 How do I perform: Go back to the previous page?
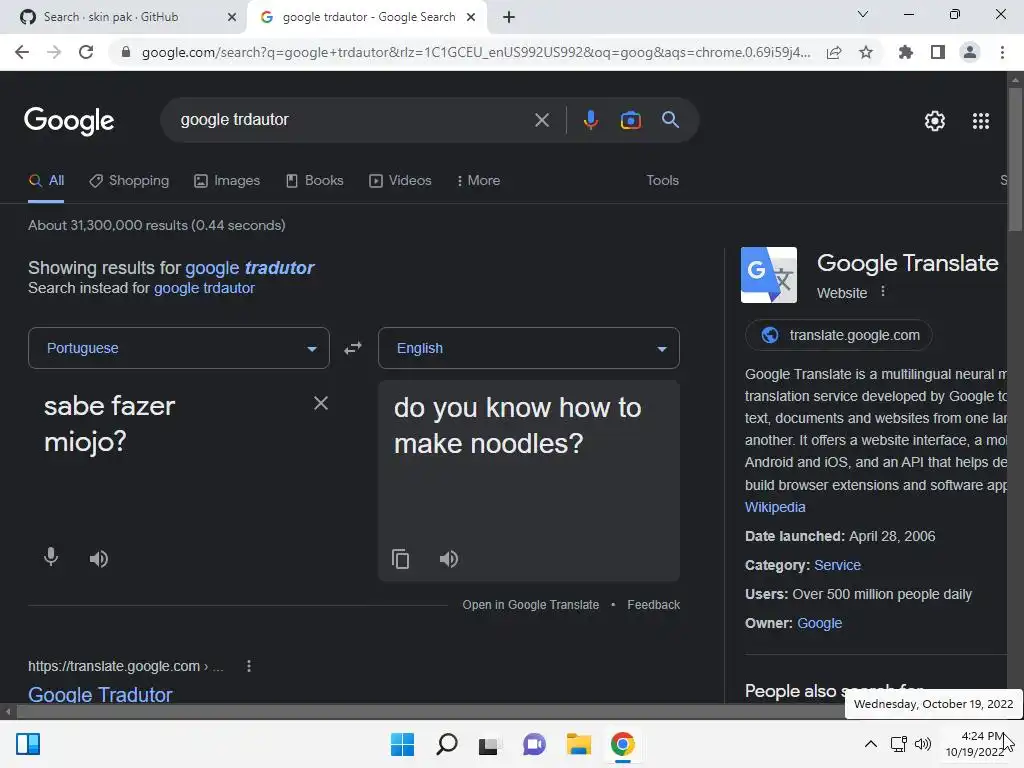coord(22,52)
